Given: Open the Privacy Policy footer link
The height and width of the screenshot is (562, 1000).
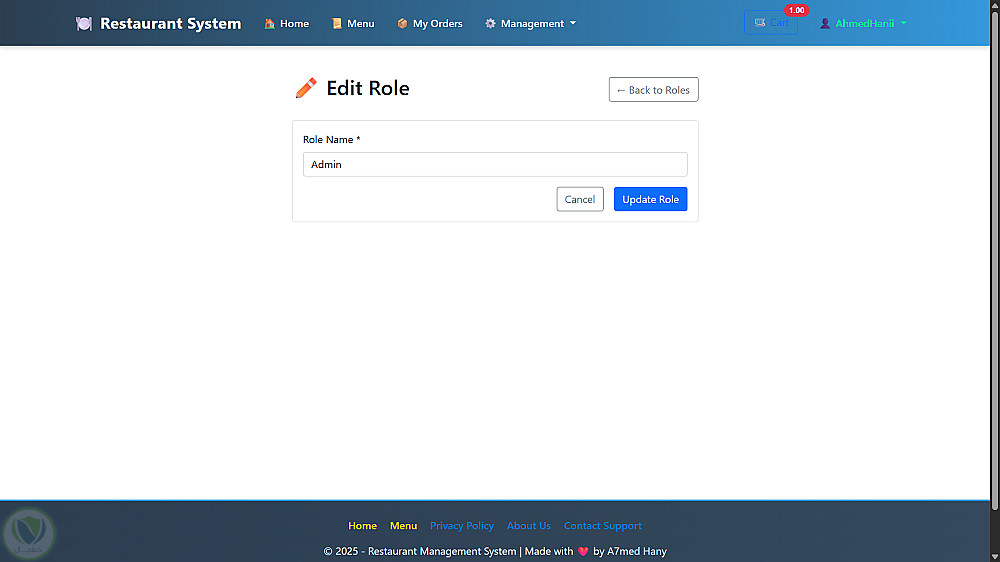Looking at the screenshot, I should coord(462,526).
